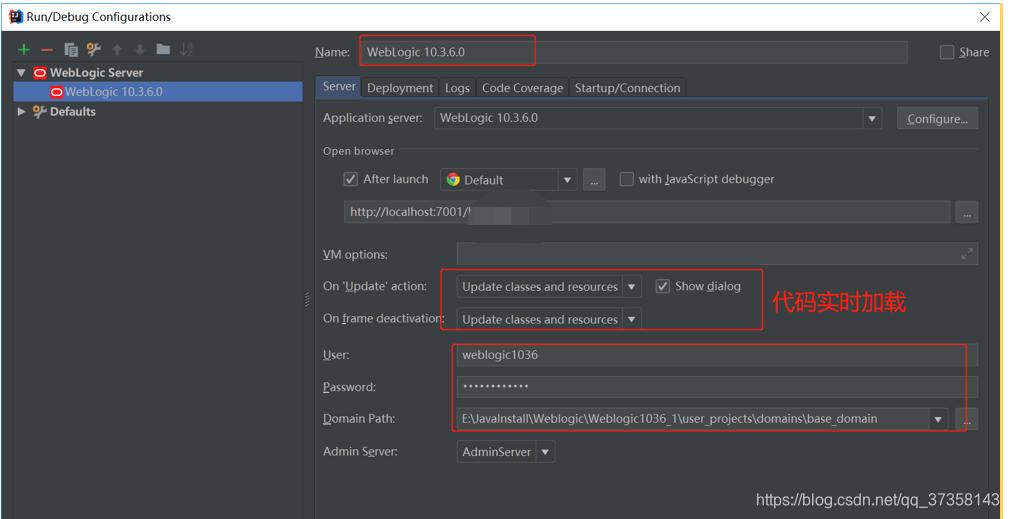Viewport: 1010px width, 519px height.
Task: Open the Domain Path dropdown arrow
Action: coord(938,419)
